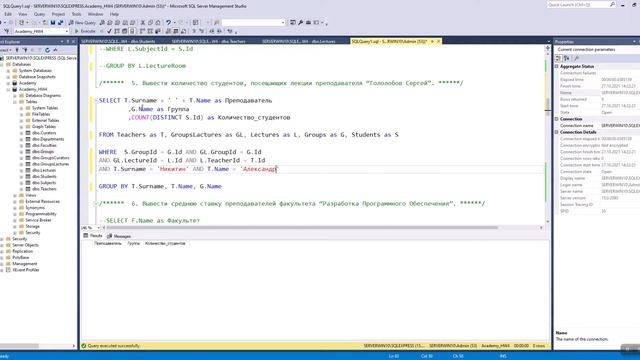Click the Copy icon in toolbar
Viewport: 640px width, 360px height.
coord(150,22)
